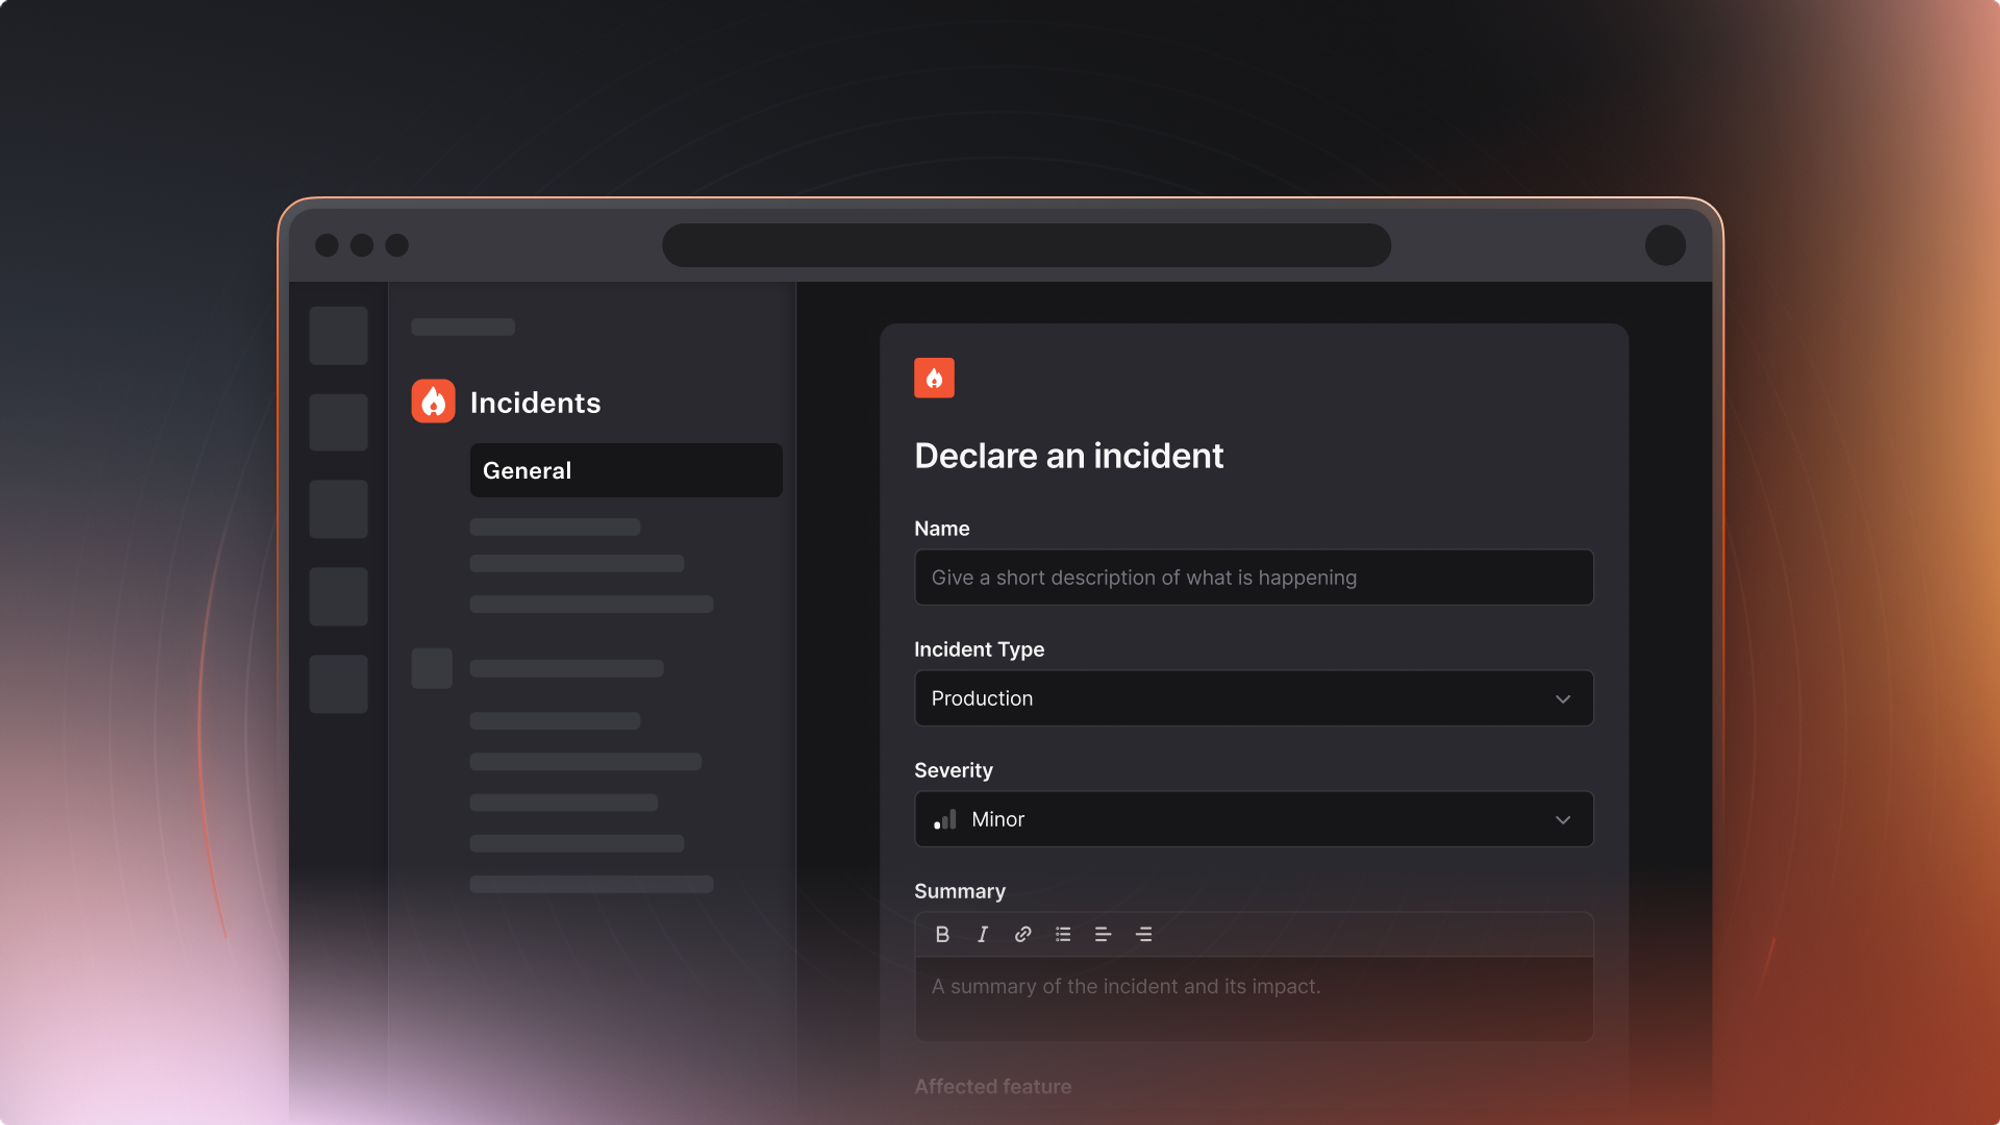The image size is (2000, 1125).
Task: Select the align left icon
Action: 1103,934
